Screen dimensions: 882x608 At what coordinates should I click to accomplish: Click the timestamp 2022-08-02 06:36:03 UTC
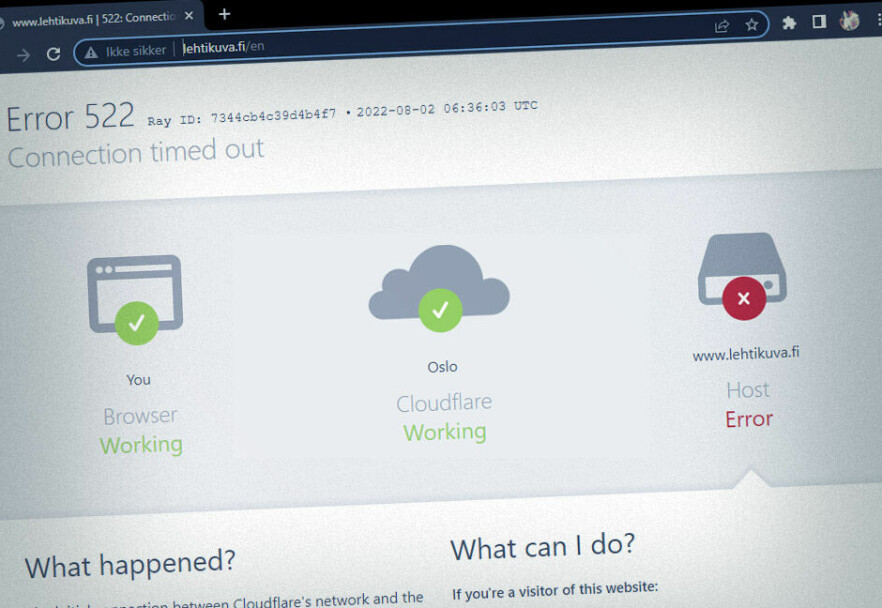[447, 109]
